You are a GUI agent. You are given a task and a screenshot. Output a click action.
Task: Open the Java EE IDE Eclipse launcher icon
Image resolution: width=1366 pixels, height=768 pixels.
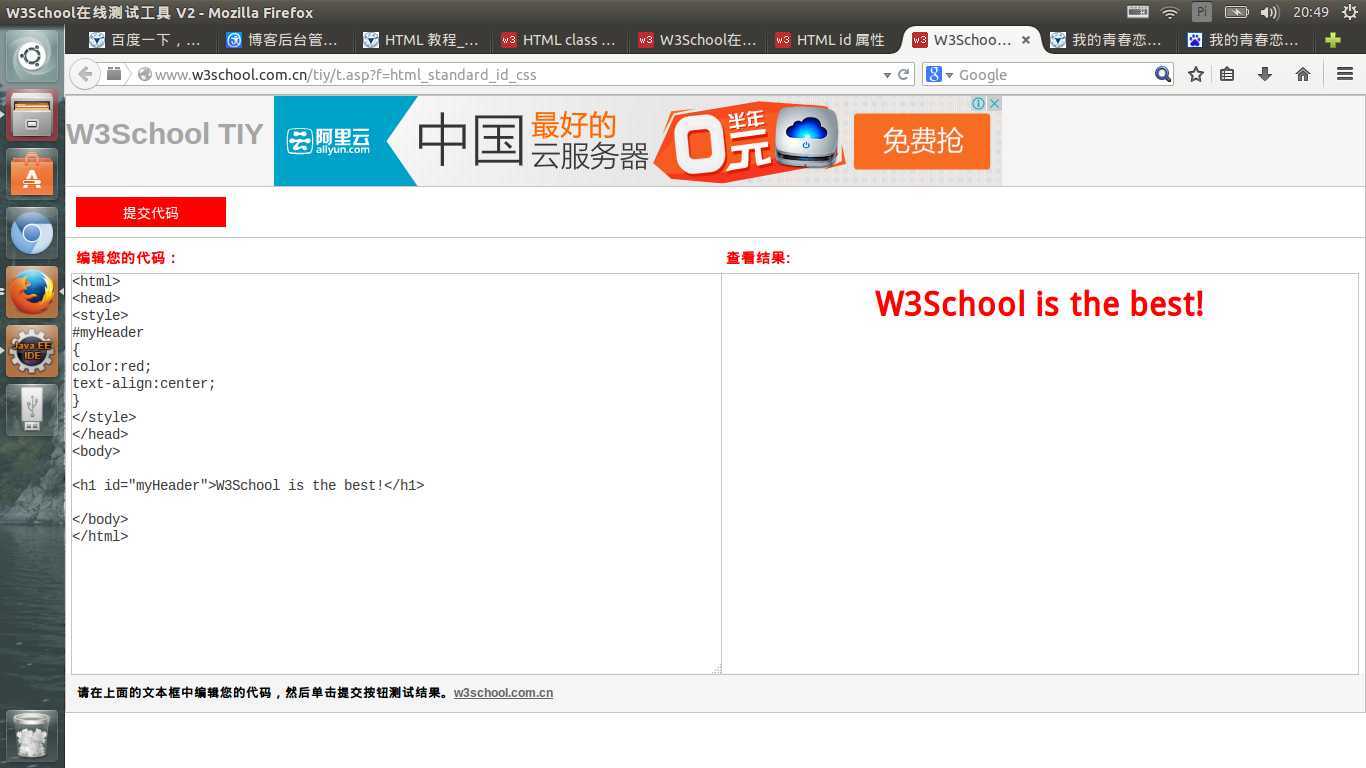tap(32, 351)
